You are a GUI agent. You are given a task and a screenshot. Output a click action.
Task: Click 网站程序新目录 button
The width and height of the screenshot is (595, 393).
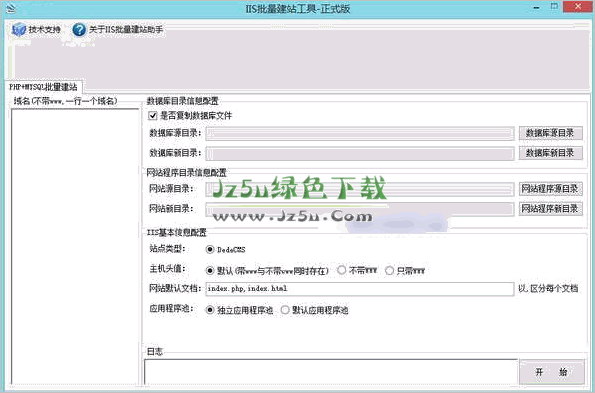(x=551, y=209)
